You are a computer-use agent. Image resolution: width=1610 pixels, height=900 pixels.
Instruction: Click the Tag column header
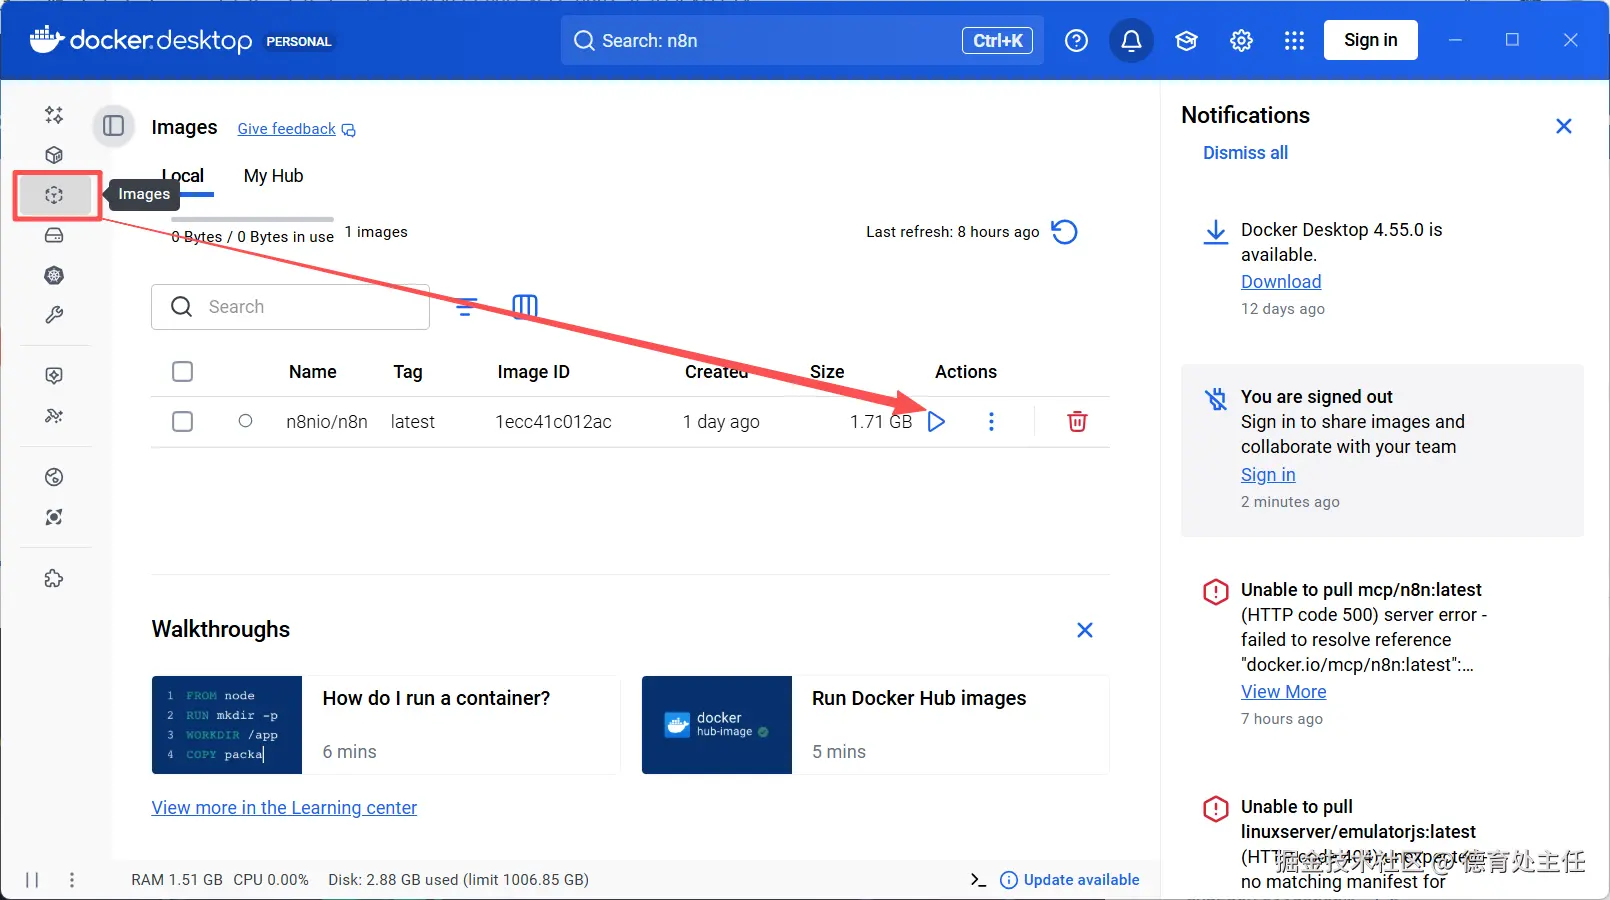pyautogui.click(x=408, y=372)
